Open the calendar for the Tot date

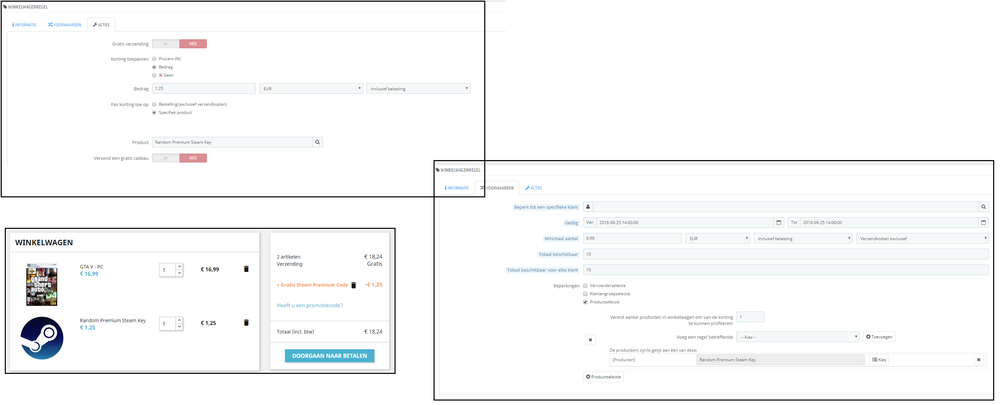(984, 223)
